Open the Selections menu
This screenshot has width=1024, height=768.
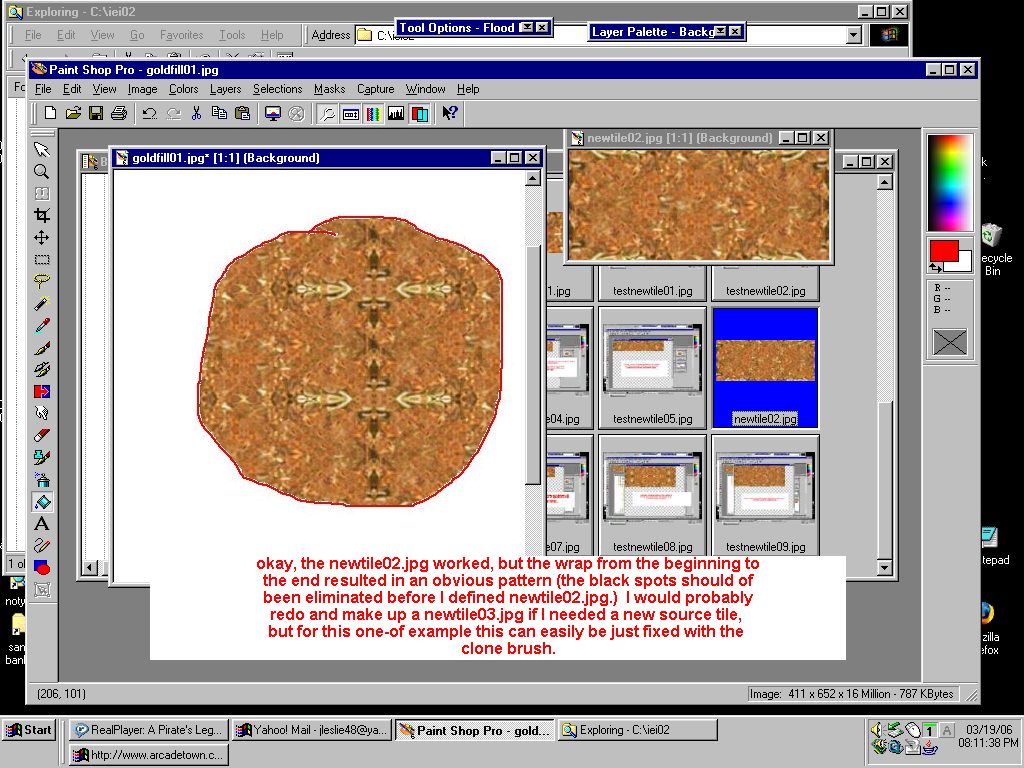tap(278, 89)
